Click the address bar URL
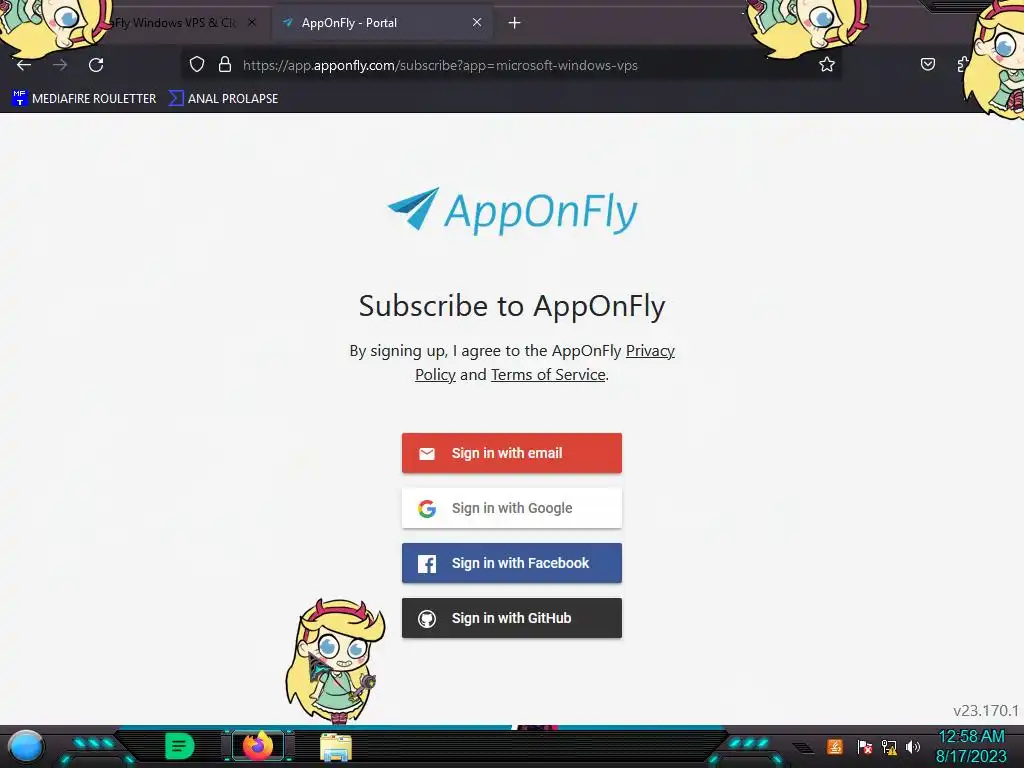 [440, 65]
